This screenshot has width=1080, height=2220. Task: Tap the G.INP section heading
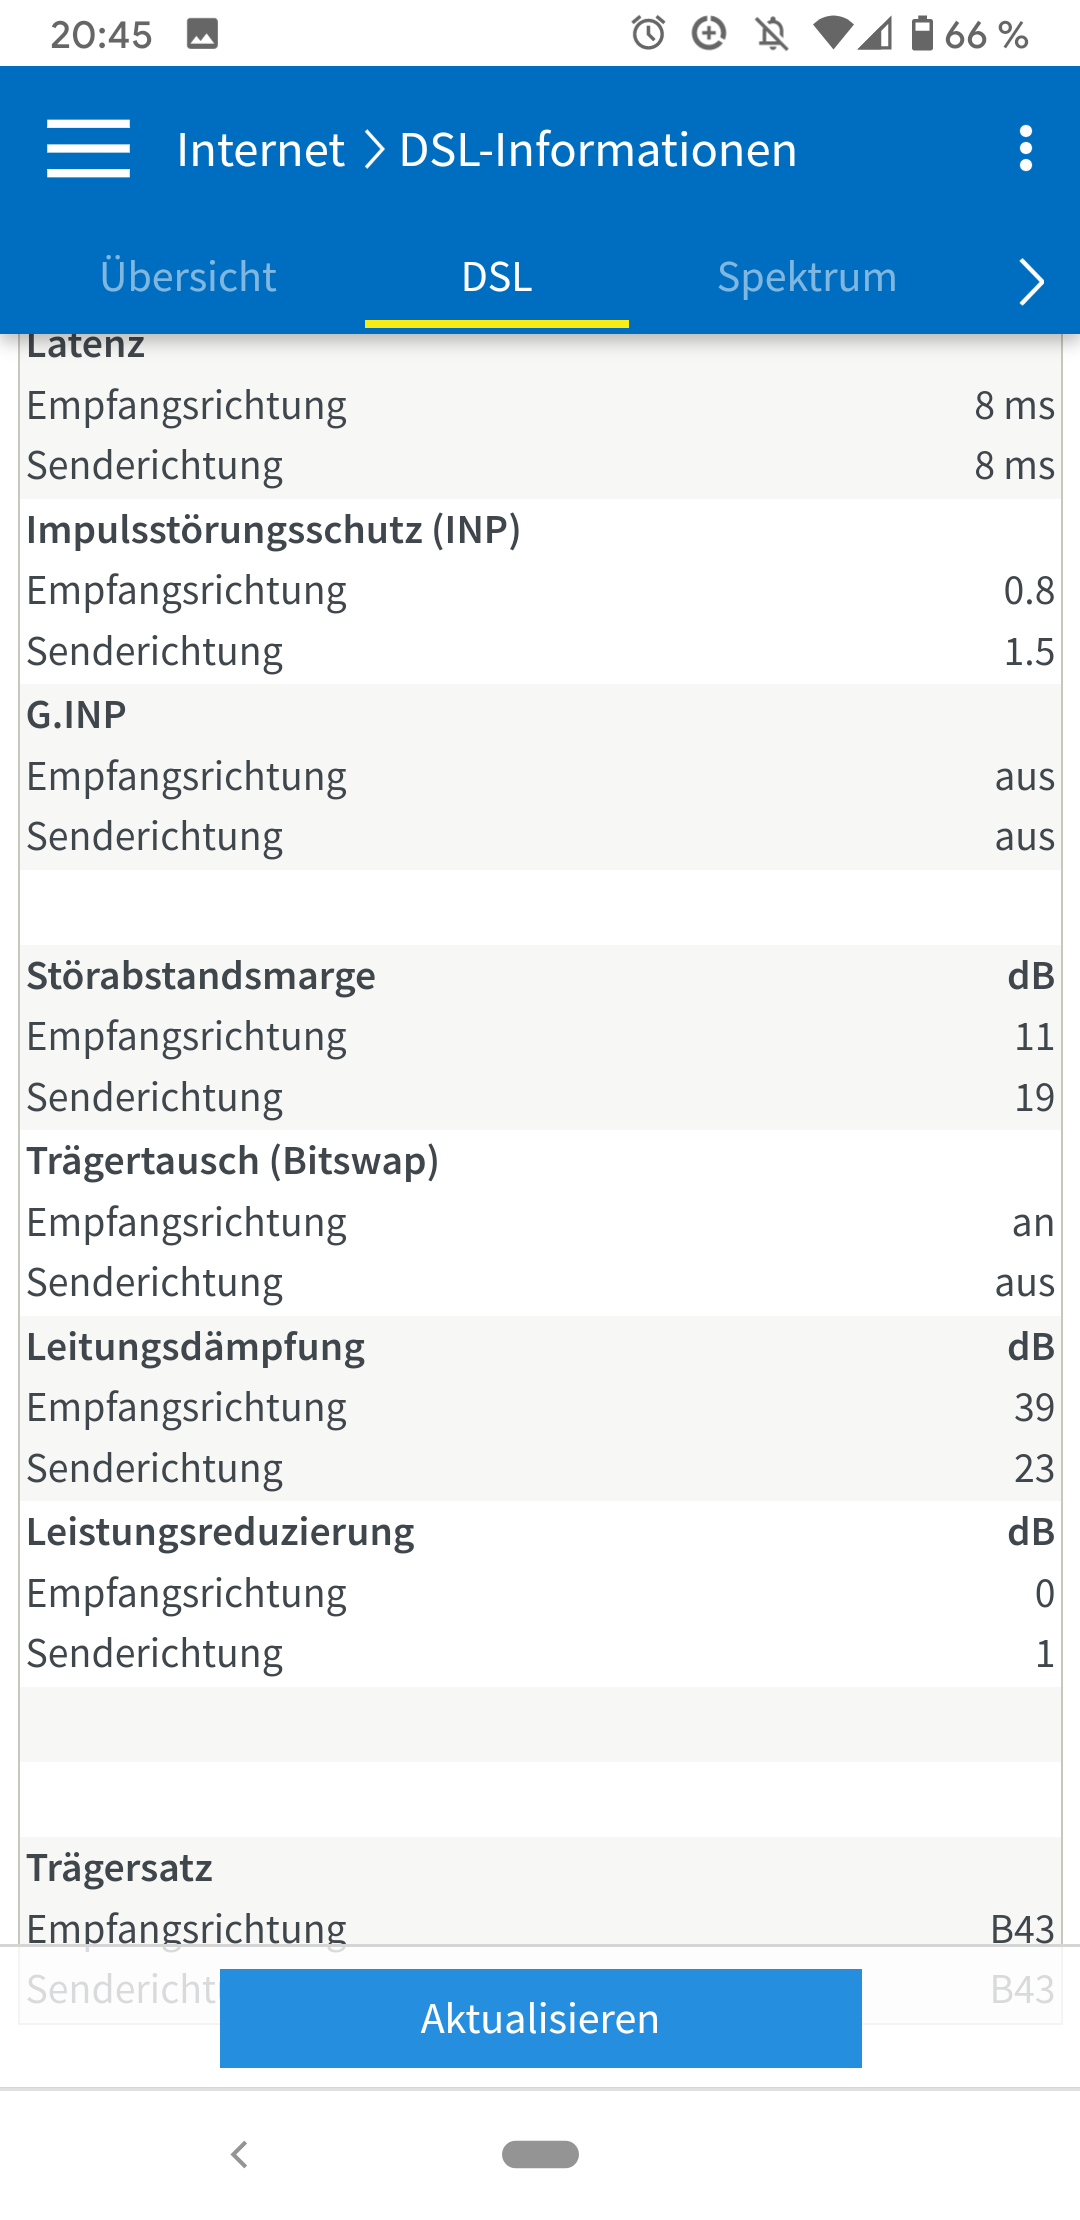pos(76,715)
